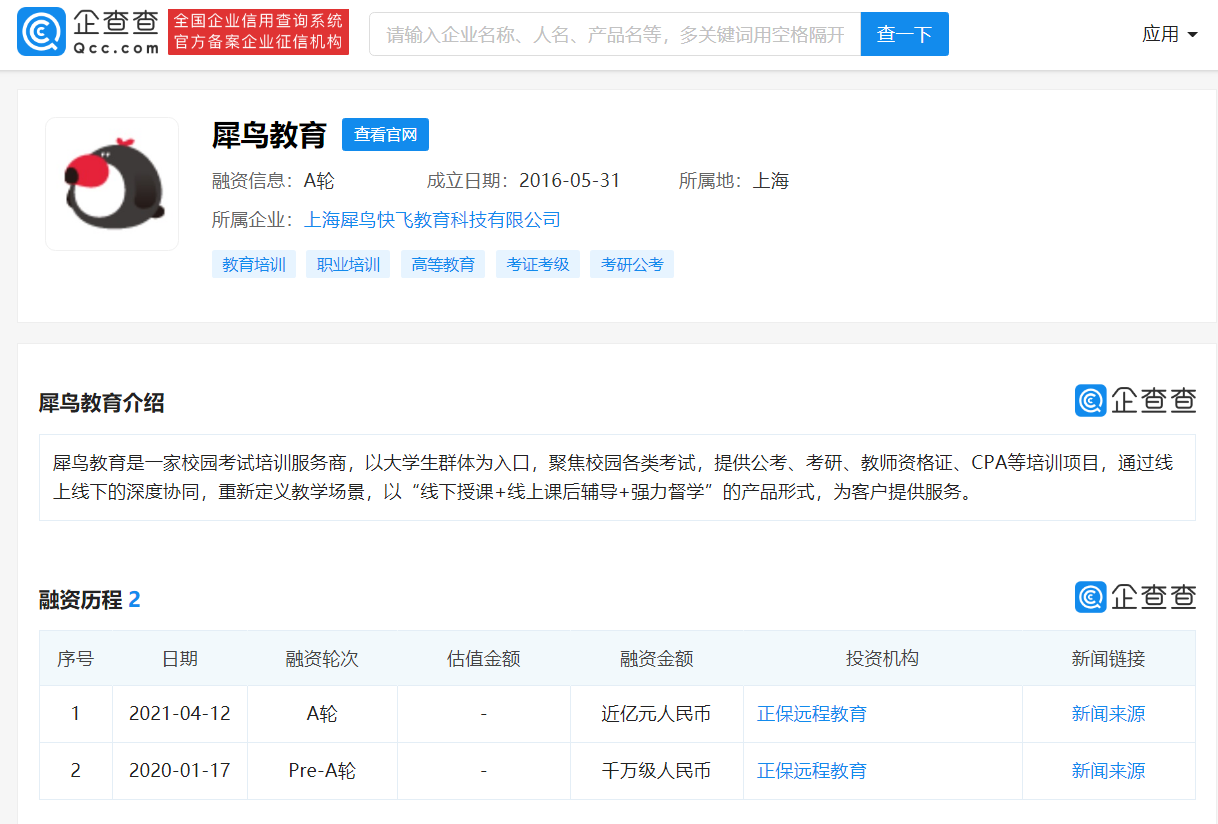Open the 犀鸟教育 company logo thumbnail

tap(112, 184)
